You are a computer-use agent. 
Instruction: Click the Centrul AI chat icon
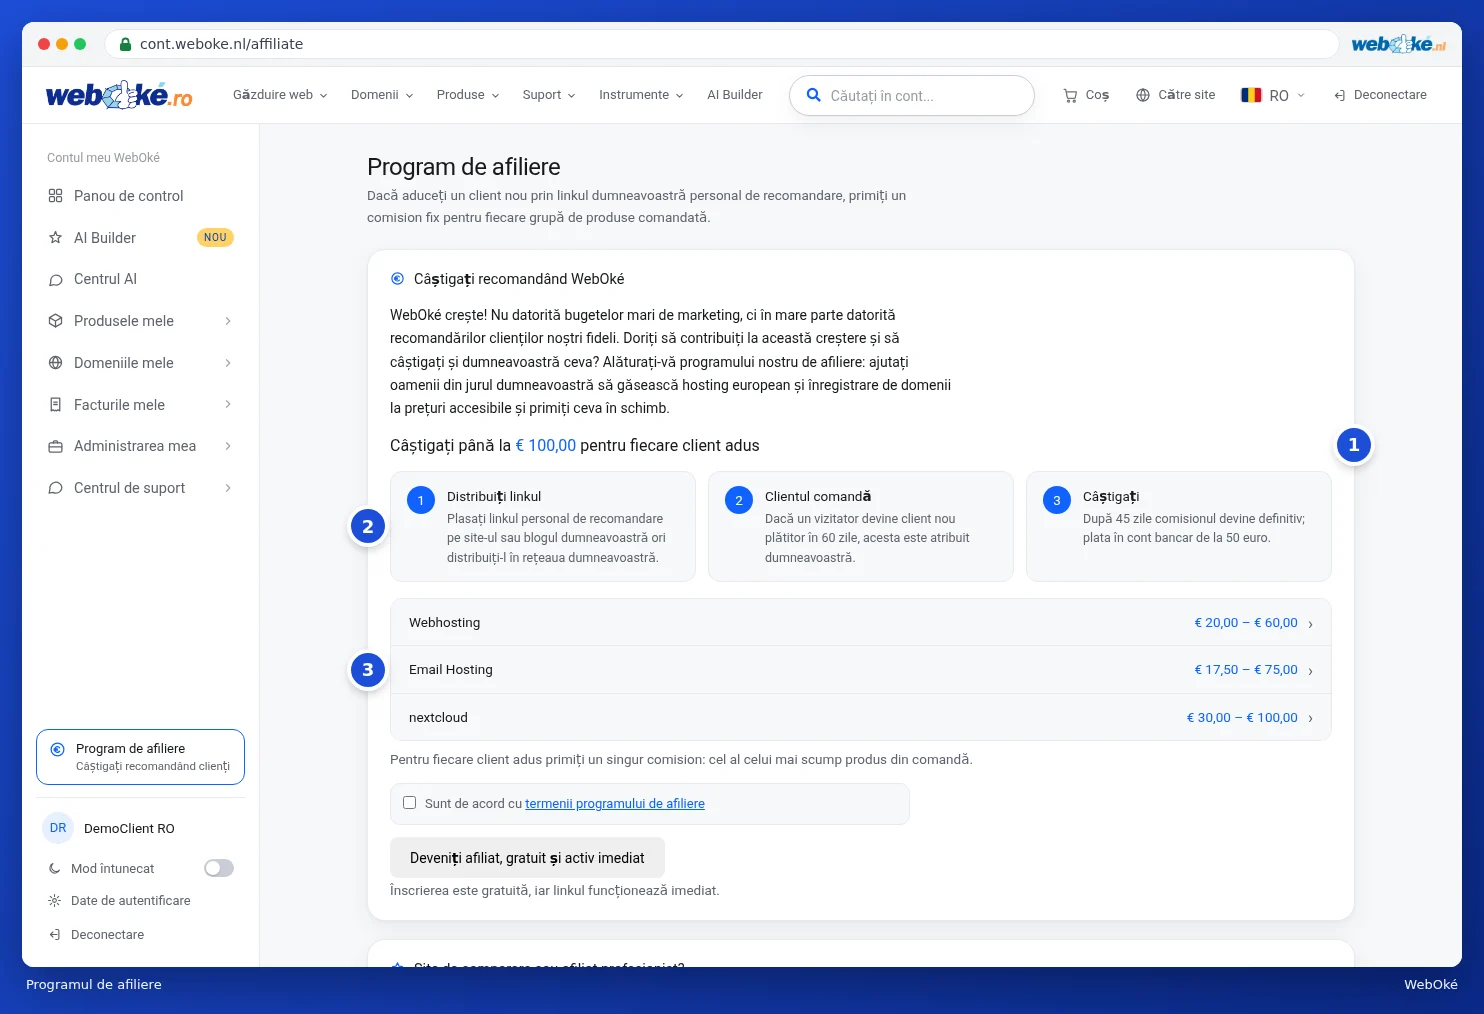56,280
